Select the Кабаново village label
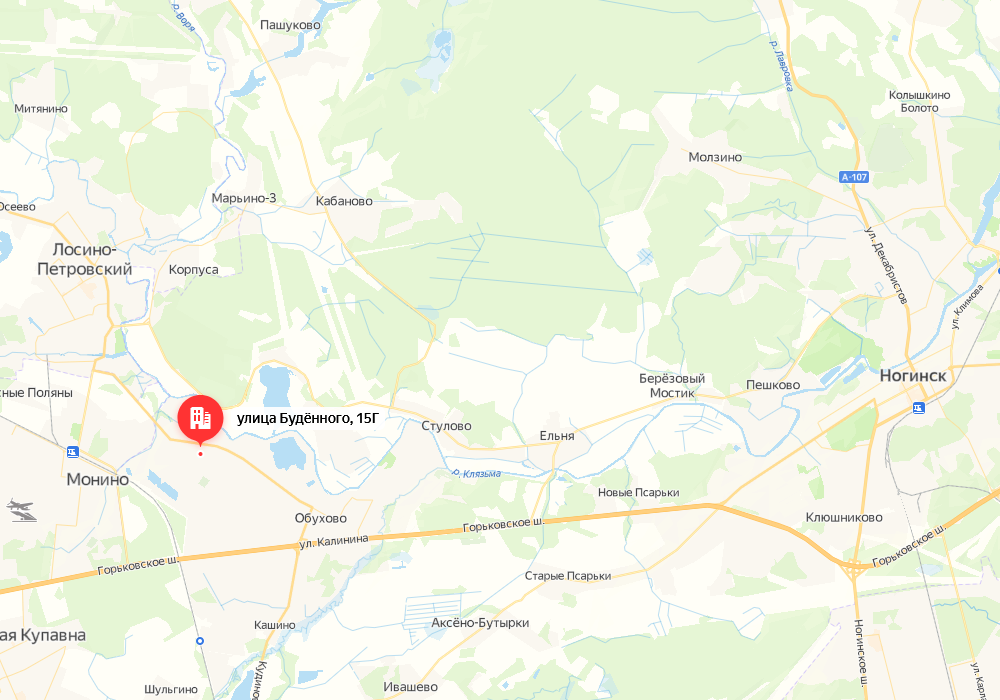The image size is (1000, 700). [344, 201]
